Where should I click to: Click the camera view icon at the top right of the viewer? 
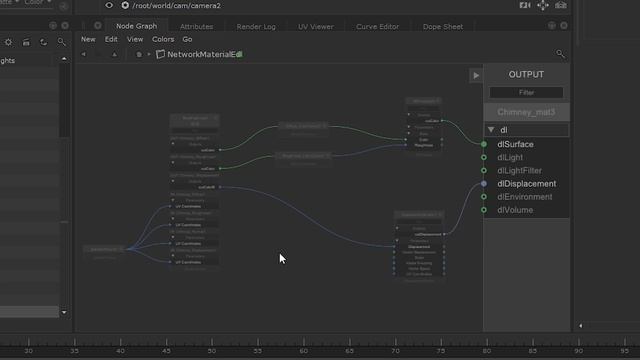(x=525, y=5)
